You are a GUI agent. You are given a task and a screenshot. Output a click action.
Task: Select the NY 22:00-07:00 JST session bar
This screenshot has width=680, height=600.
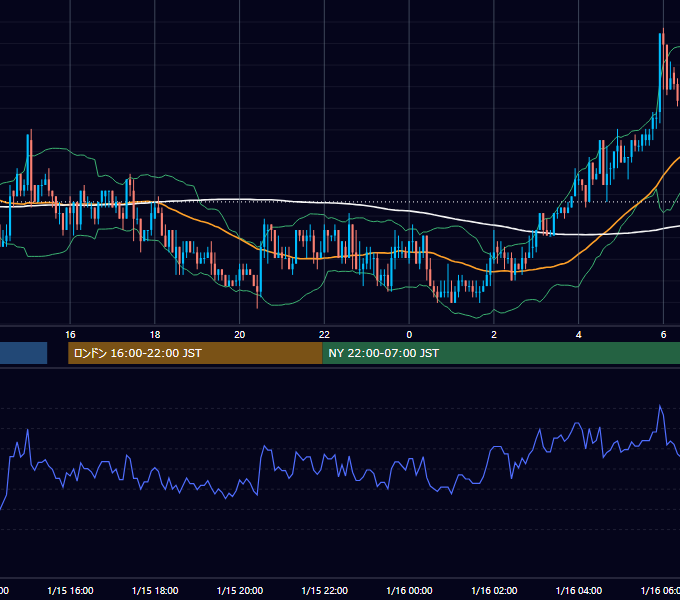point(501,353)
